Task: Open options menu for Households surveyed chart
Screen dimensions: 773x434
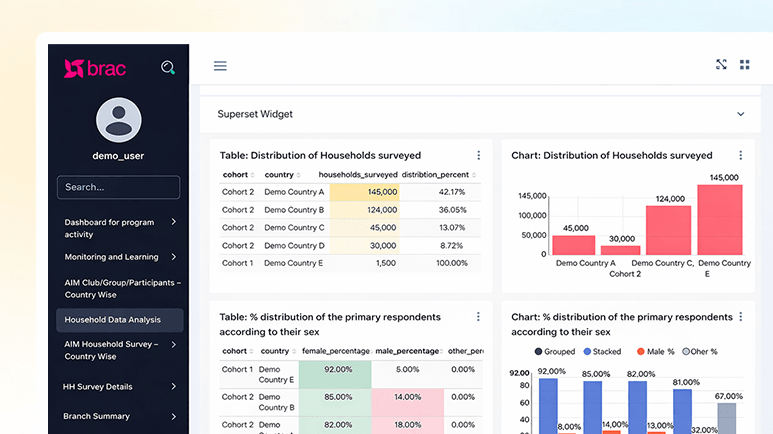Action: tap(740, 155)
